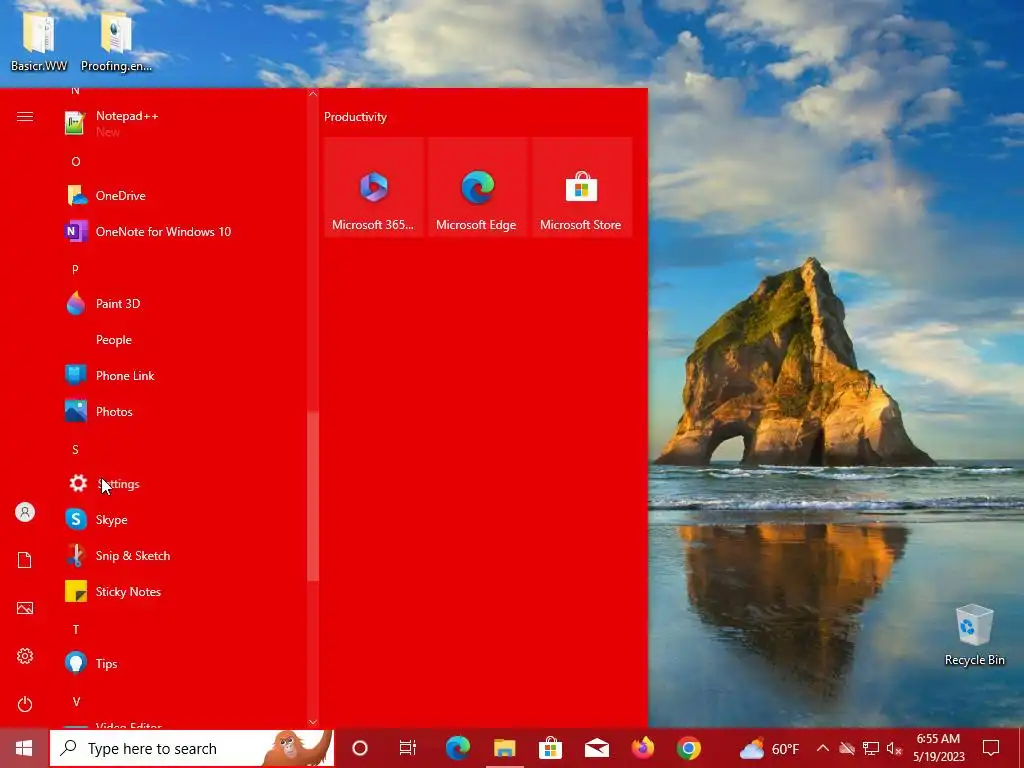Image resolution: width=1024 pixels, height=768 pixels.
Task: Click the taskbar search box
Action: 192,748
